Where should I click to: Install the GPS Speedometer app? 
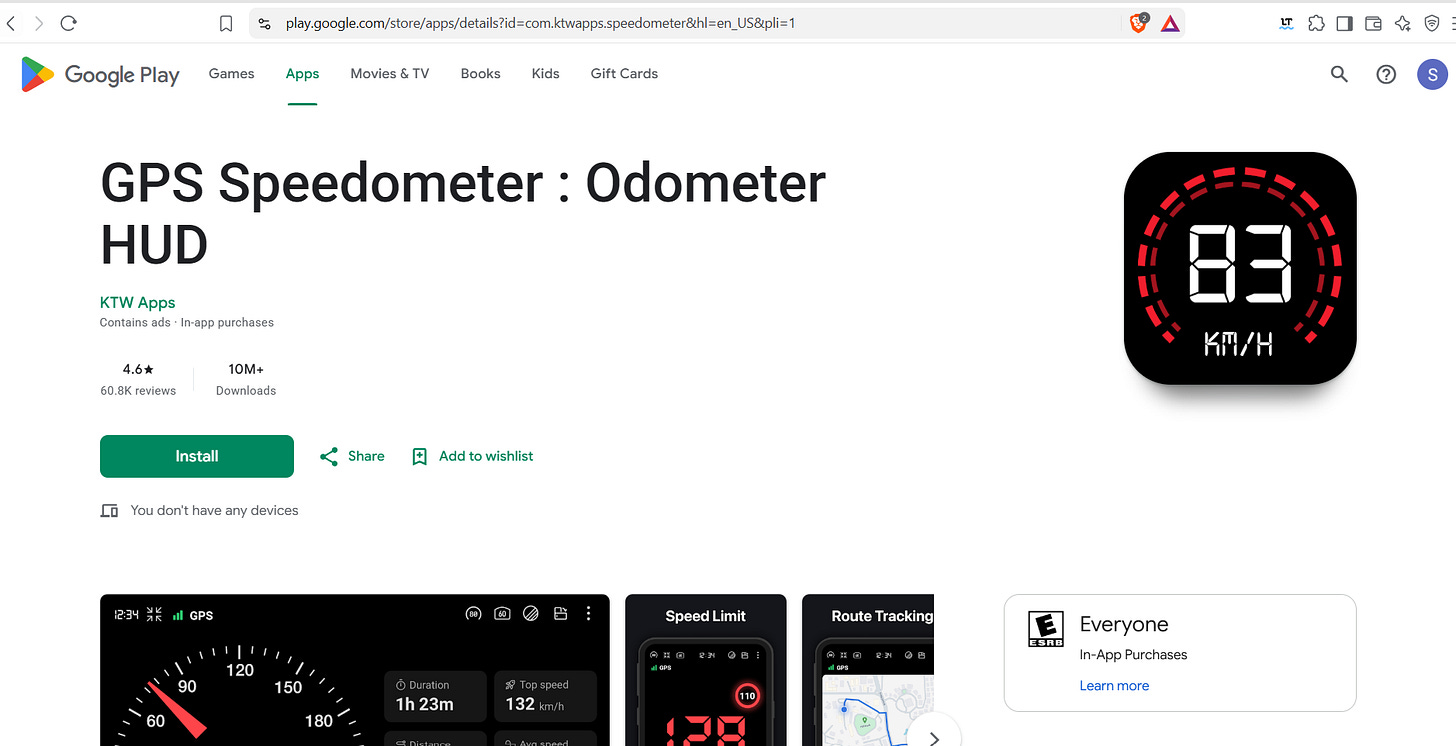pos(197,456)
